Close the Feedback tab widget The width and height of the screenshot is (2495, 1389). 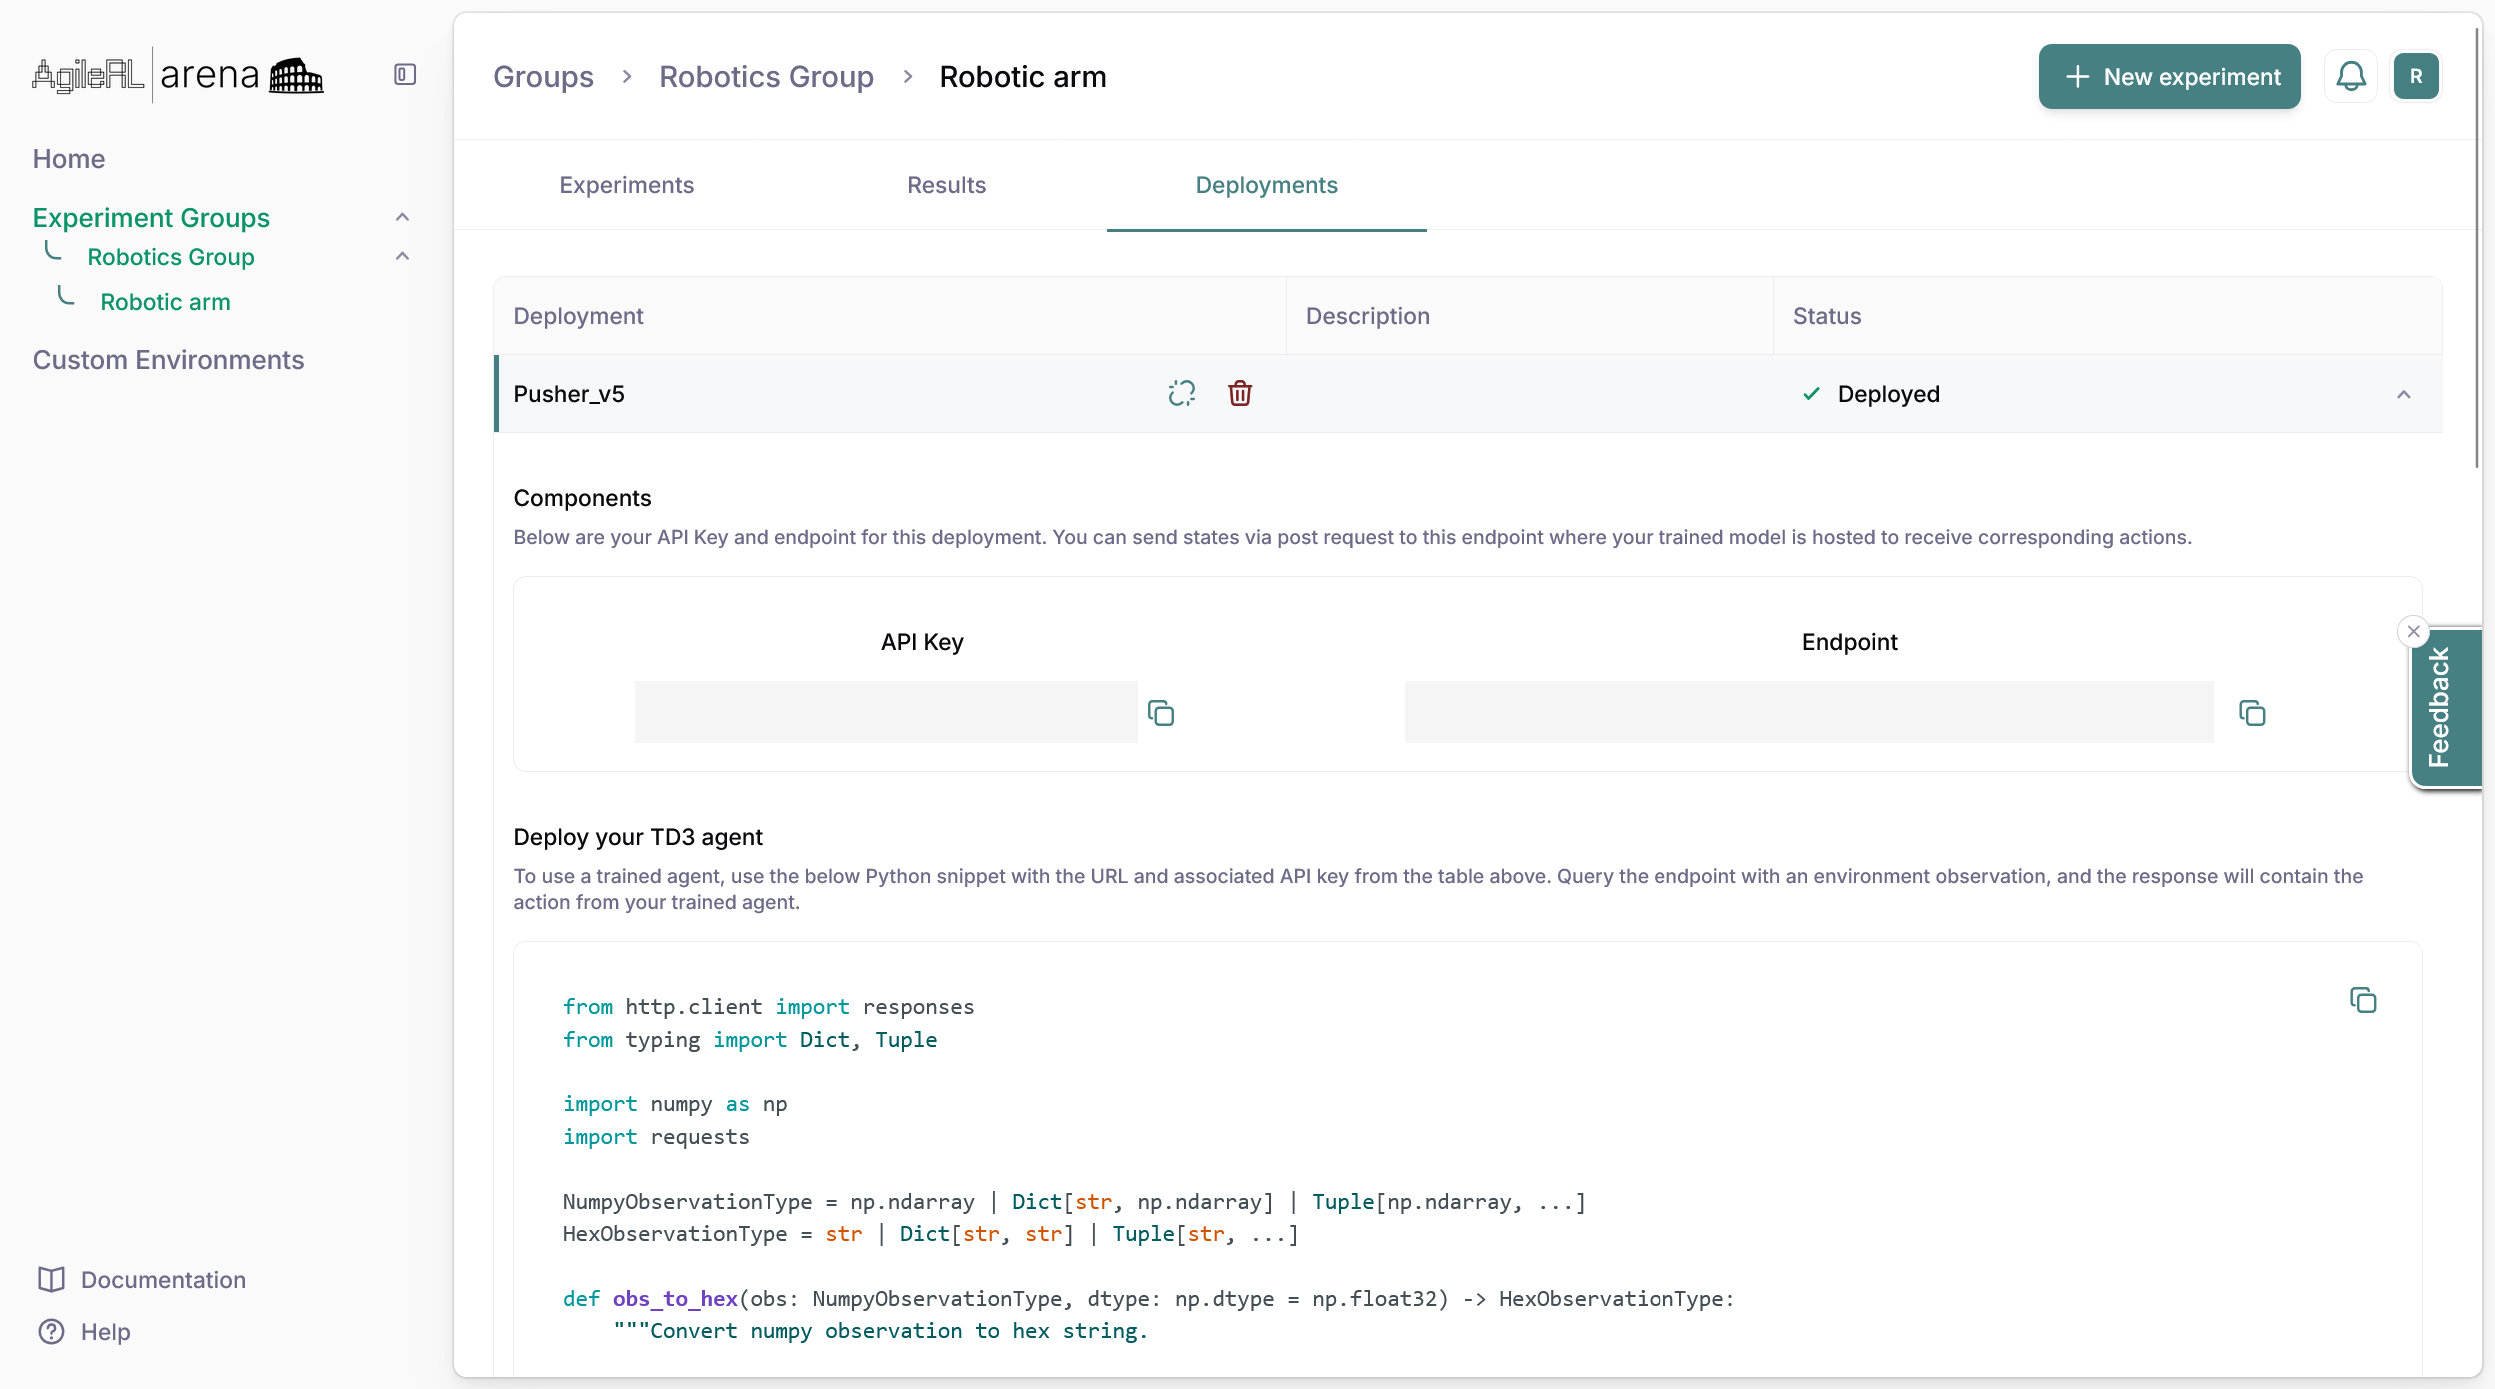pos(2414,631)
